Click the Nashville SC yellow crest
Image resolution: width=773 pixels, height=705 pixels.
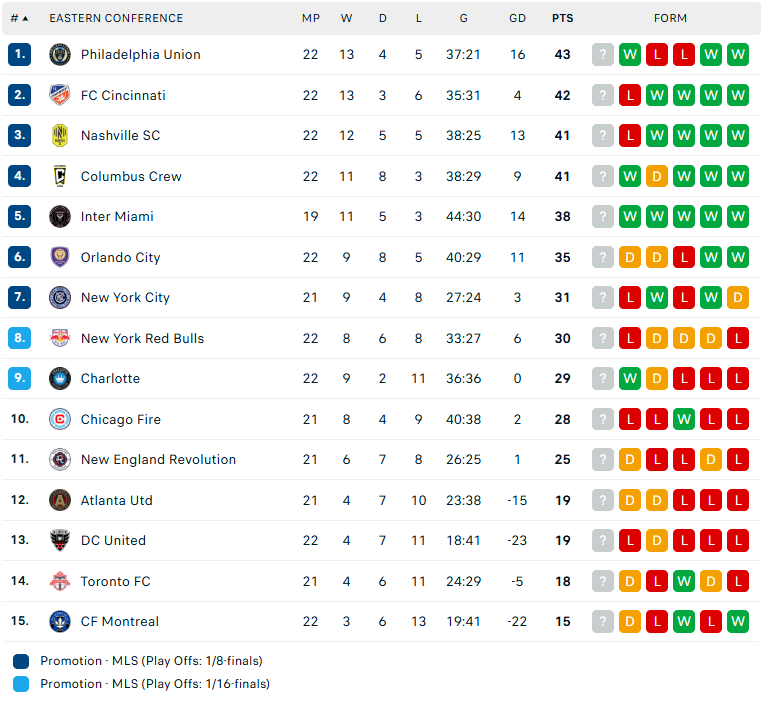coord(60,136)
